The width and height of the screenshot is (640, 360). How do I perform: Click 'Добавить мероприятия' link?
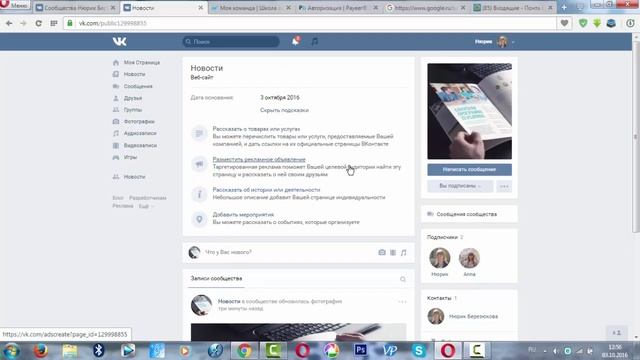tap(243, 214)
